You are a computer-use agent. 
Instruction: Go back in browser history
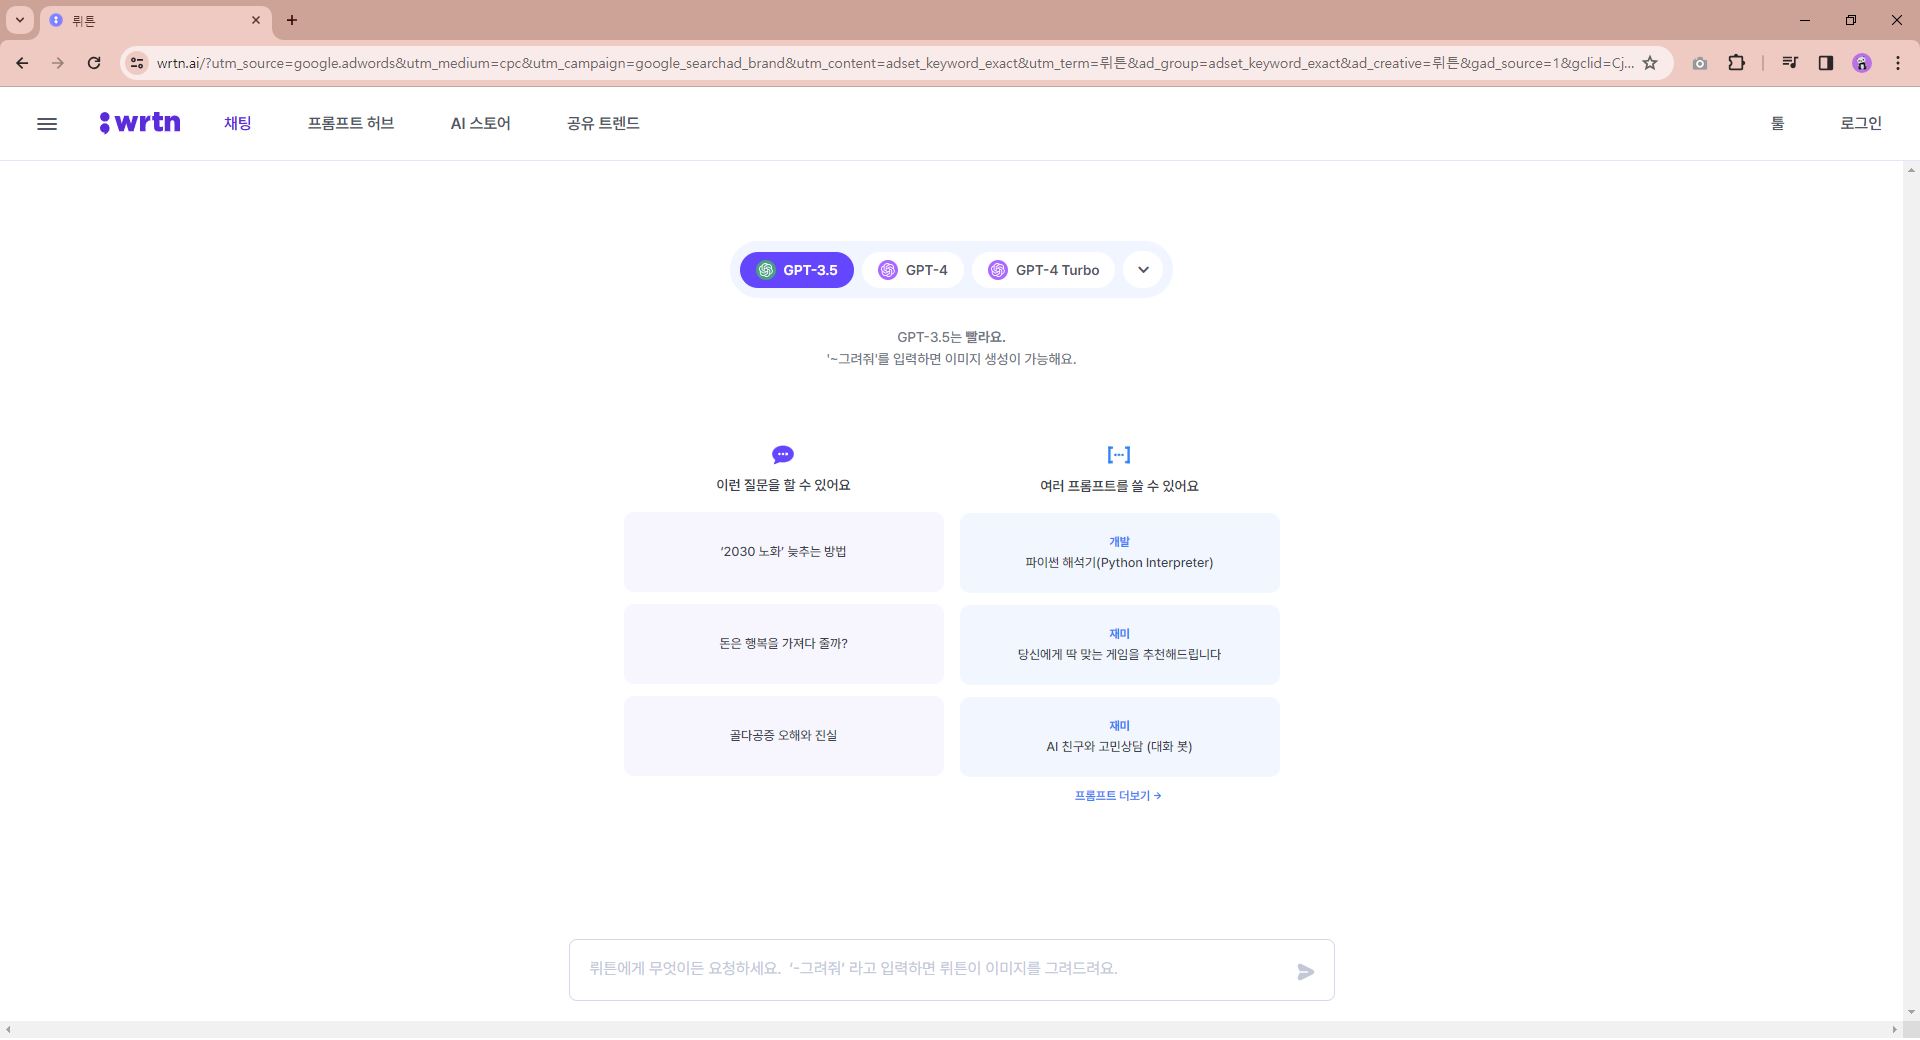pos(22,63)
